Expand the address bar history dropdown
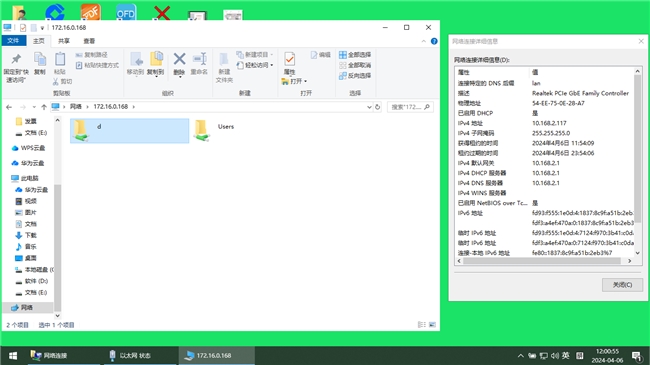This screenshot has width=650, height=365. (x=369, y=107)
